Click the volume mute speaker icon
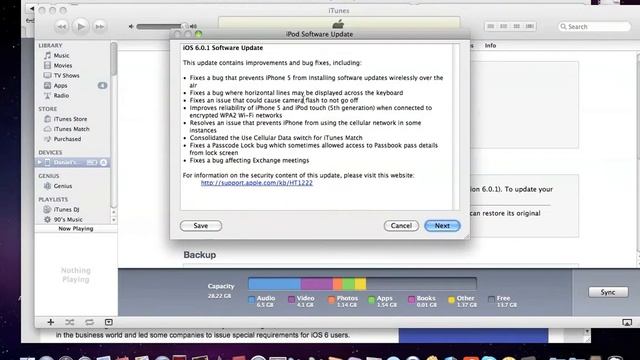The width and height of the screenshot is (640, 360). point(131,27)
